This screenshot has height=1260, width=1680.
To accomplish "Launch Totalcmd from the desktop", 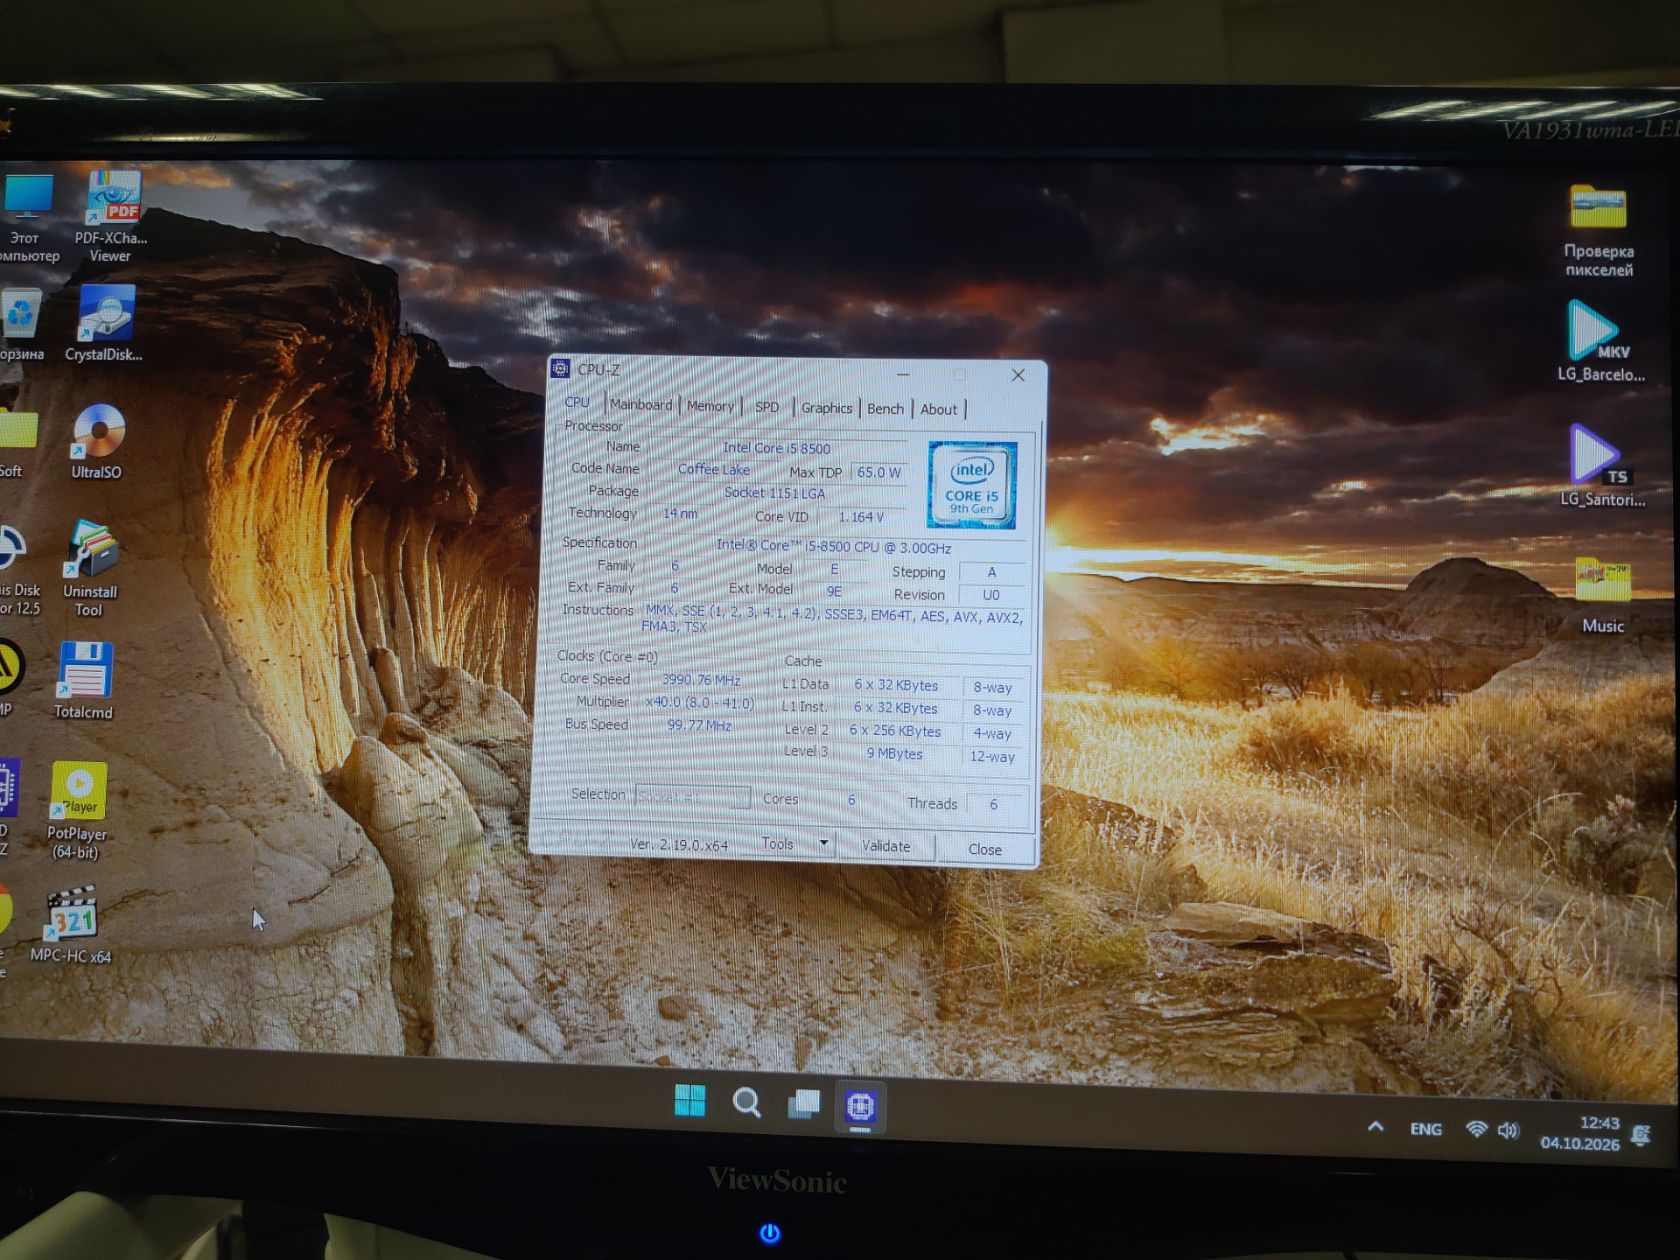I will 84,680.
